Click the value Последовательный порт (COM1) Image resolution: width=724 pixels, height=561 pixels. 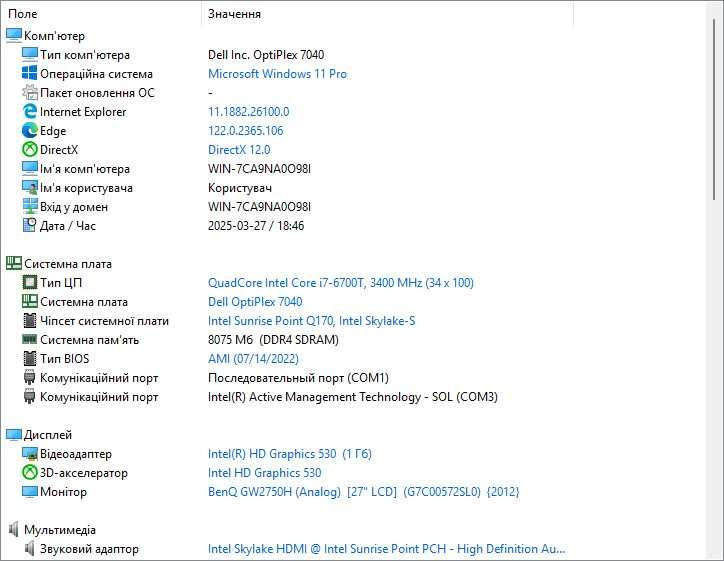coord(298,378)
